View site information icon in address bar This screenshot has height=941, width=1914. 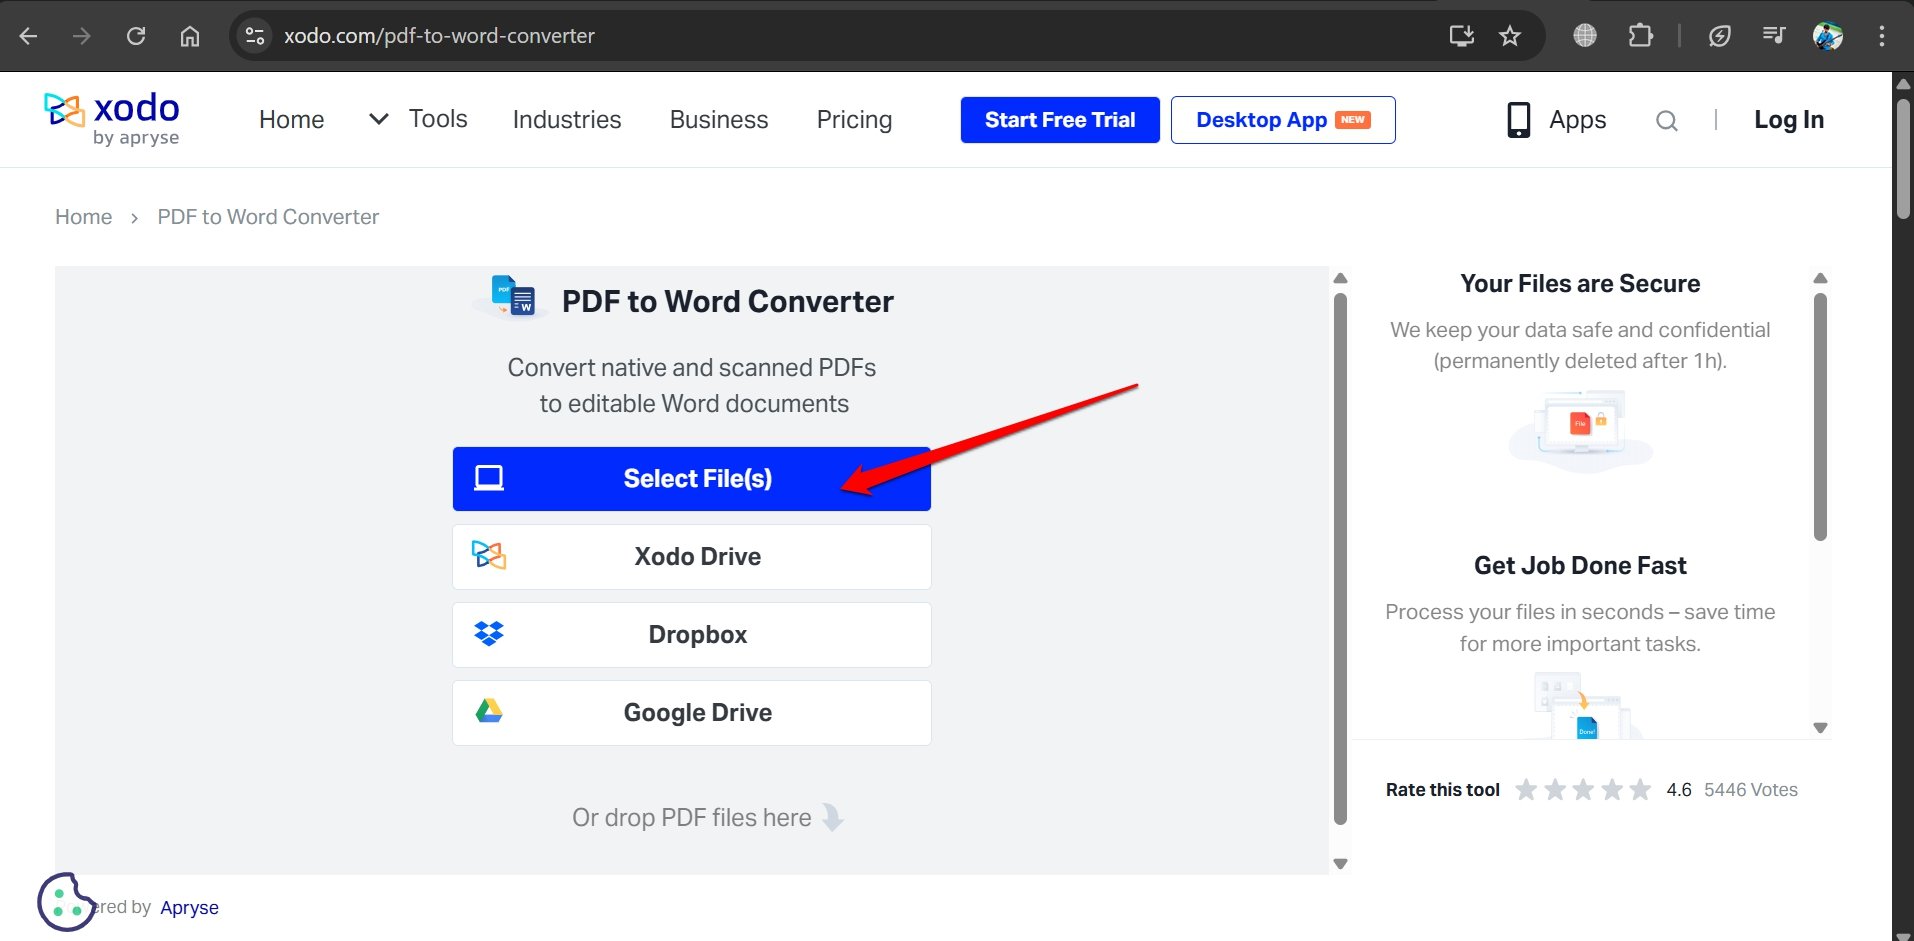[255, 36]
